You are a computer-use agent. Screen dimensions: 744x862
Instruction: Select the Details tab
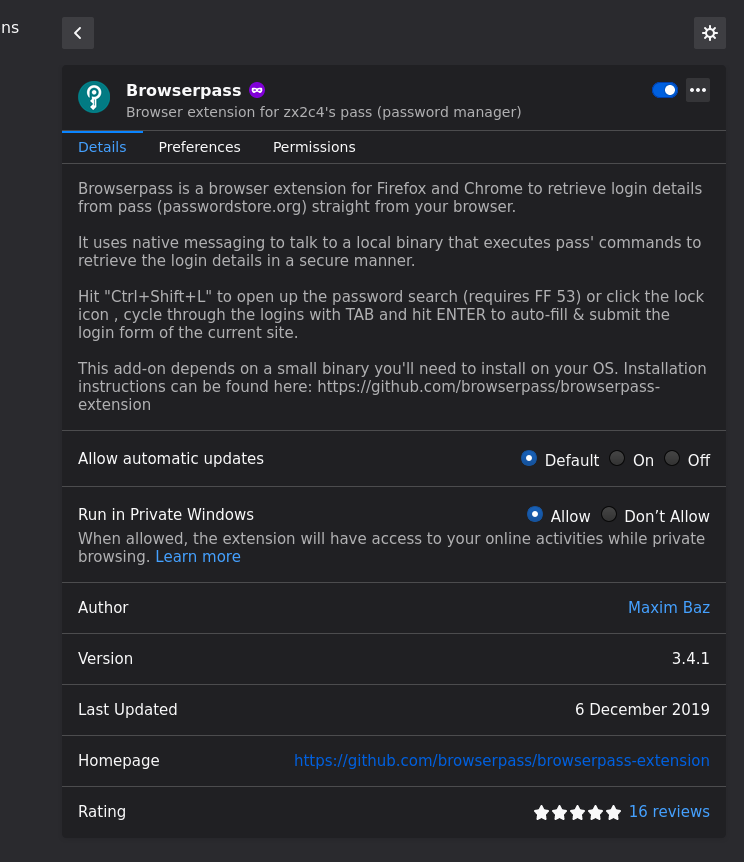[102, 147]
